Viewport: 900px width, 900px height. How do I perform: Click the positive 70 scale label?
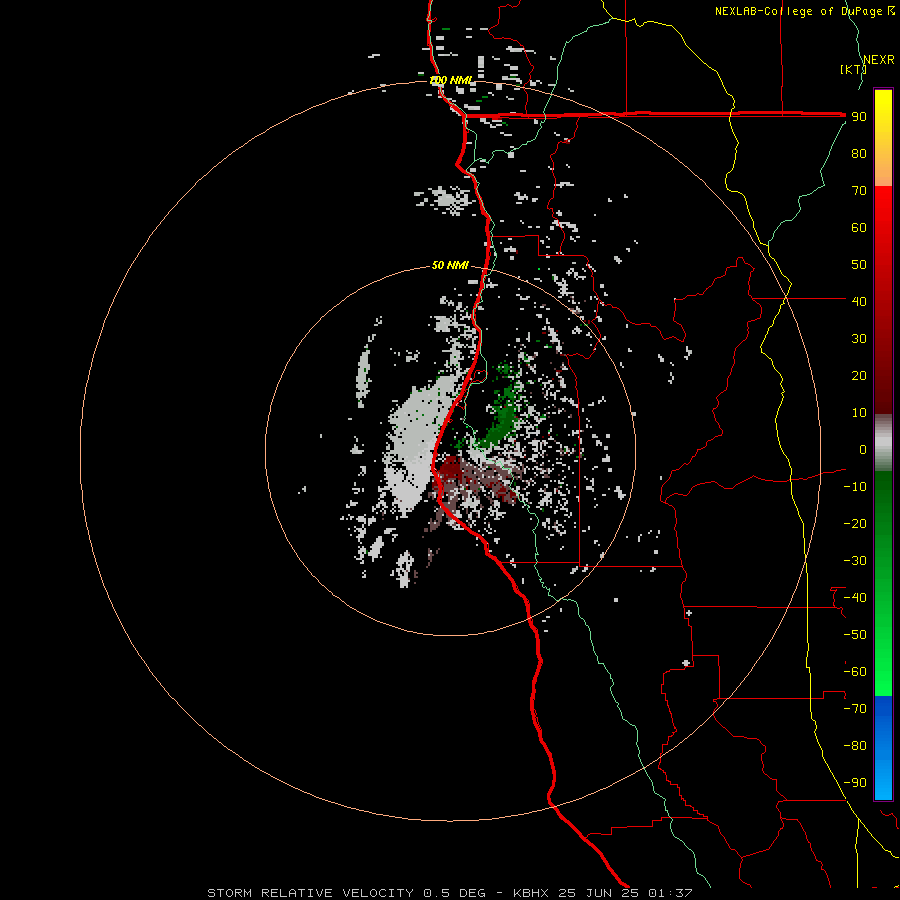pyautogui.click(x=859, y=191)
